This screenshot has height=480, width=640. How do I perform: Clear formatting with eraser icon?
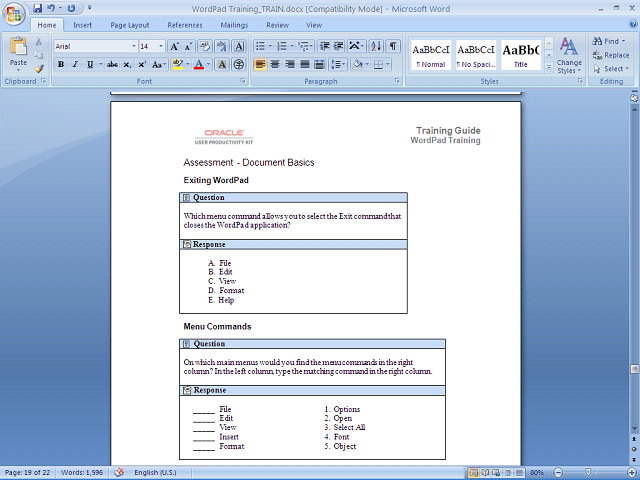205,46
